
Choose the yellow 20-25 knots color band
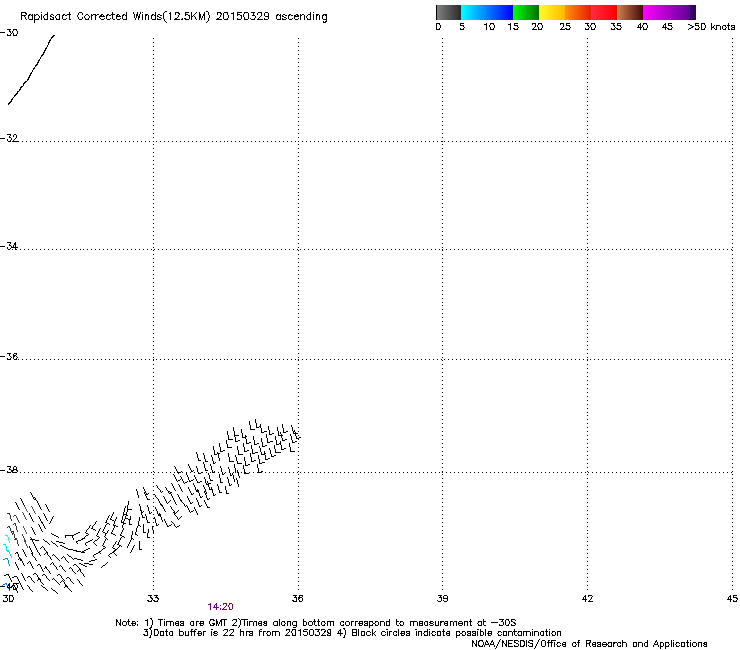click(x=552, y=12)
